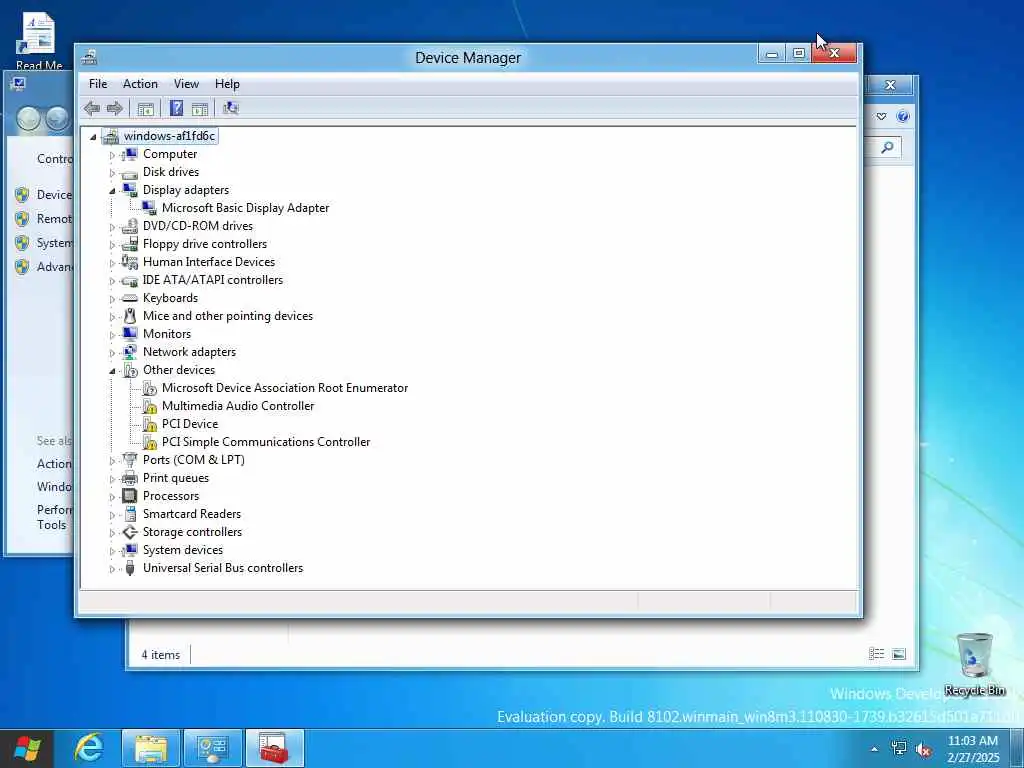1024x768 pixels.
Task: Select the Microsoft Basic Display Adapter icon
Action: [x=149, y=208]
